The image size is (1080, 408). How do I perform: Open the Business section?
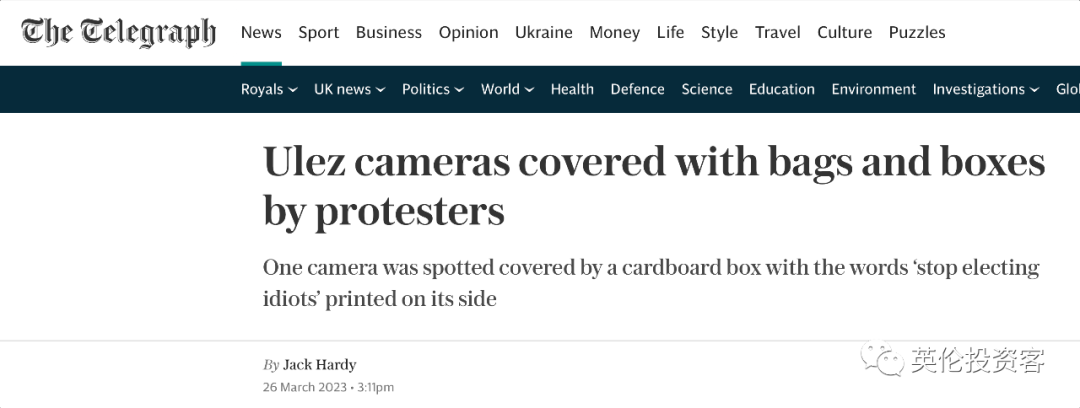coord(388,32)
